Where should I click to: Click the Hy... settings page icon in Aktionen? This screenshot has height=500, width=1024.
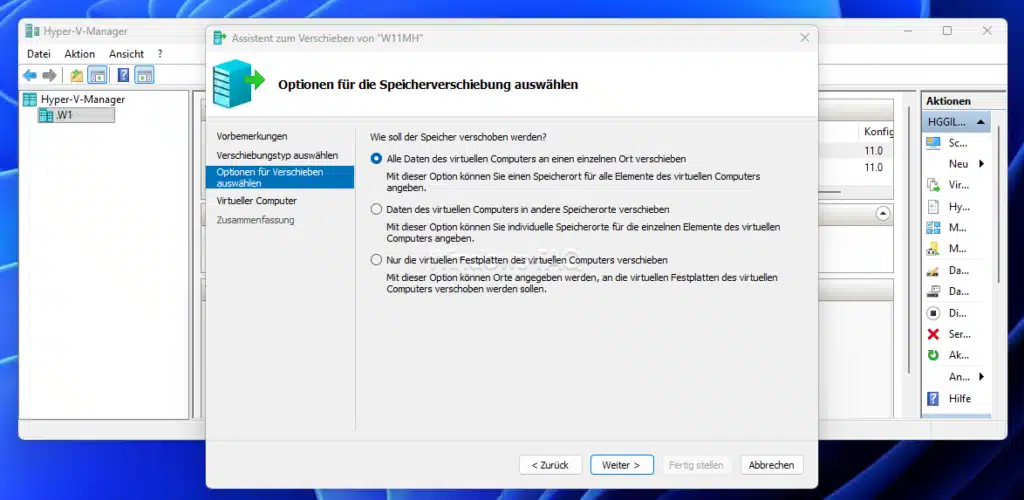pyautogui.click(x=933, y=206)
